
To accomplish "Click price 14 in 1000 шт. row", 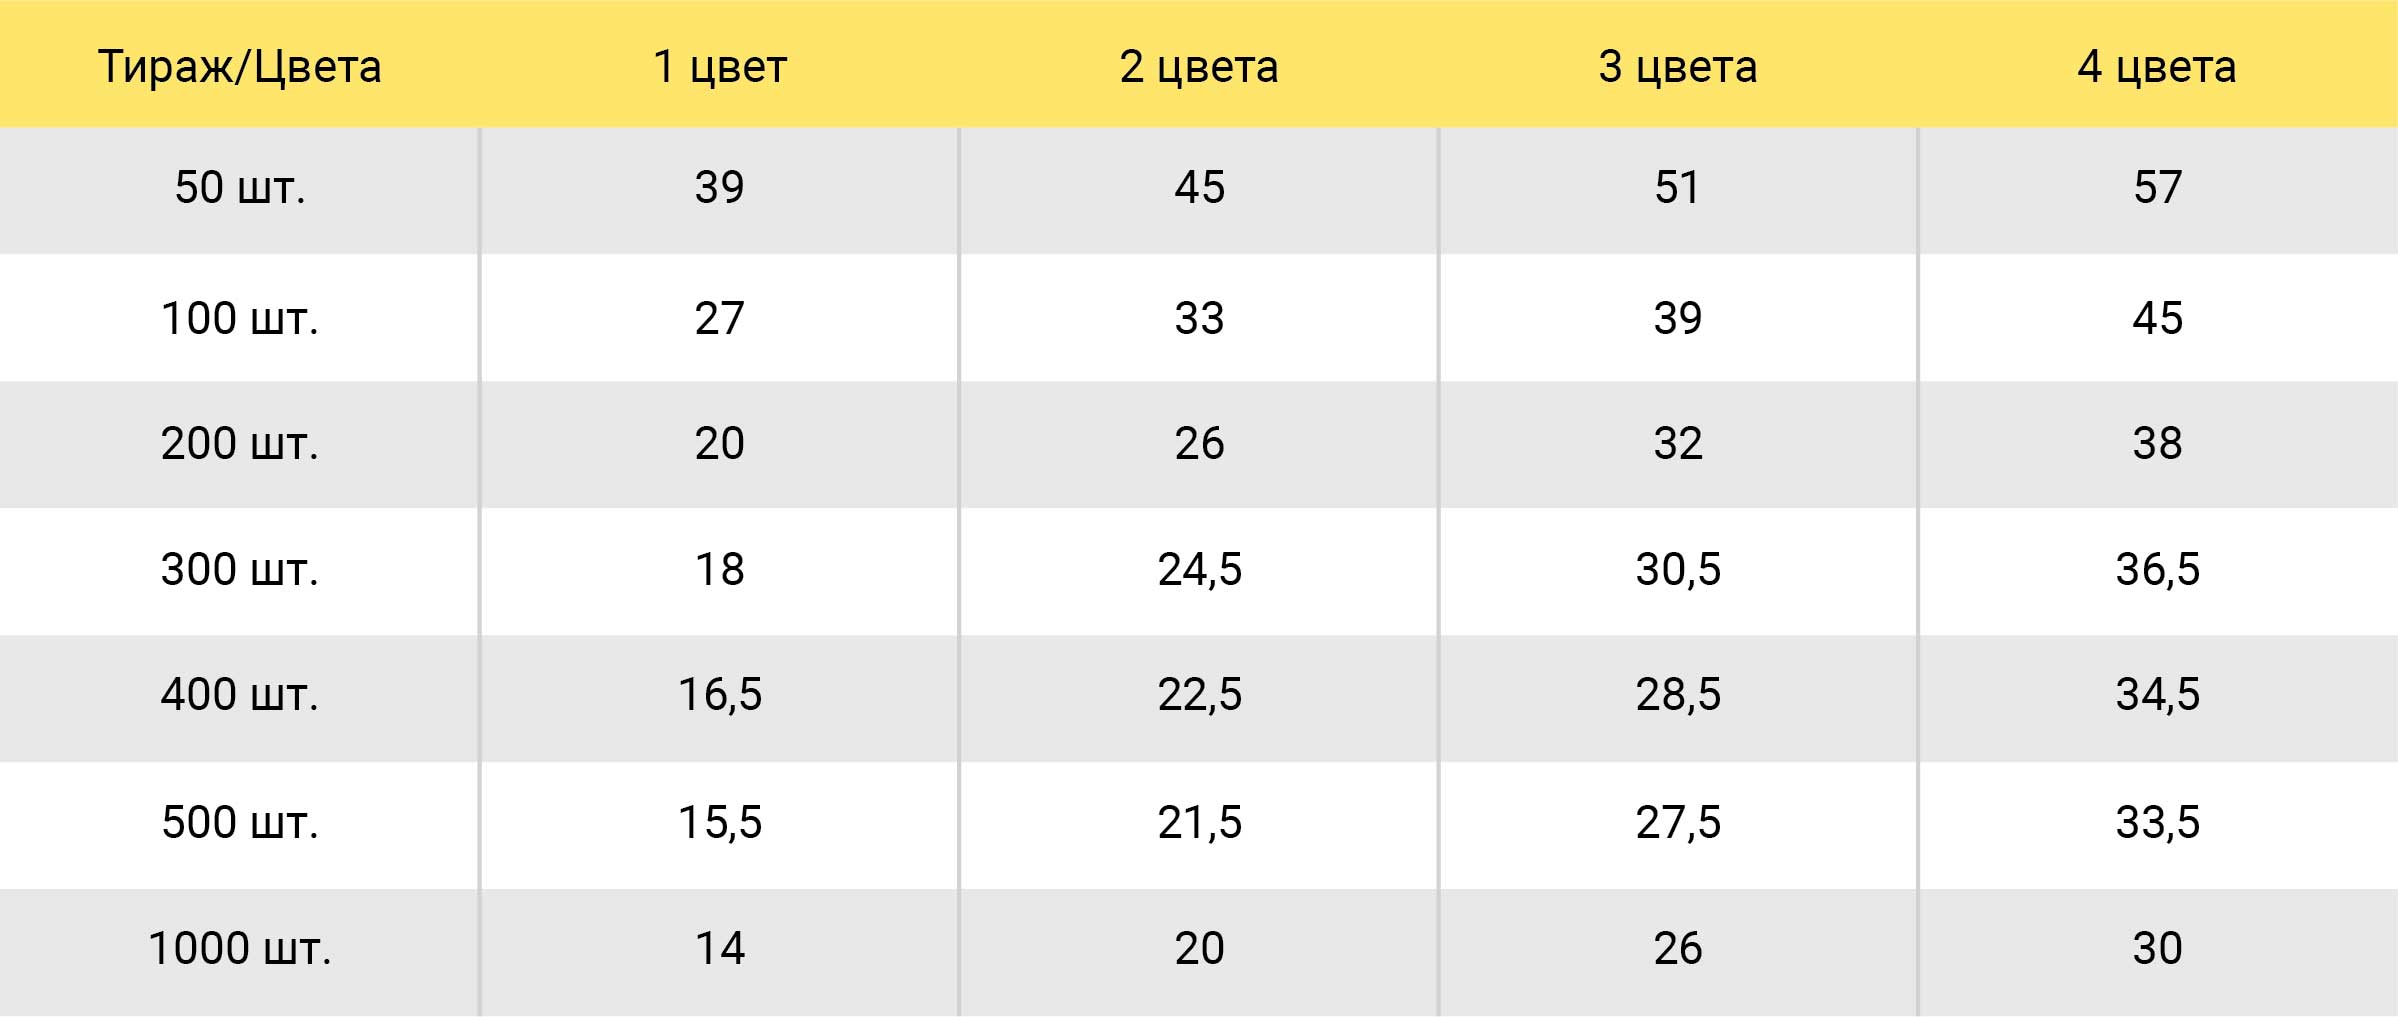I will [x=720, y=949].
